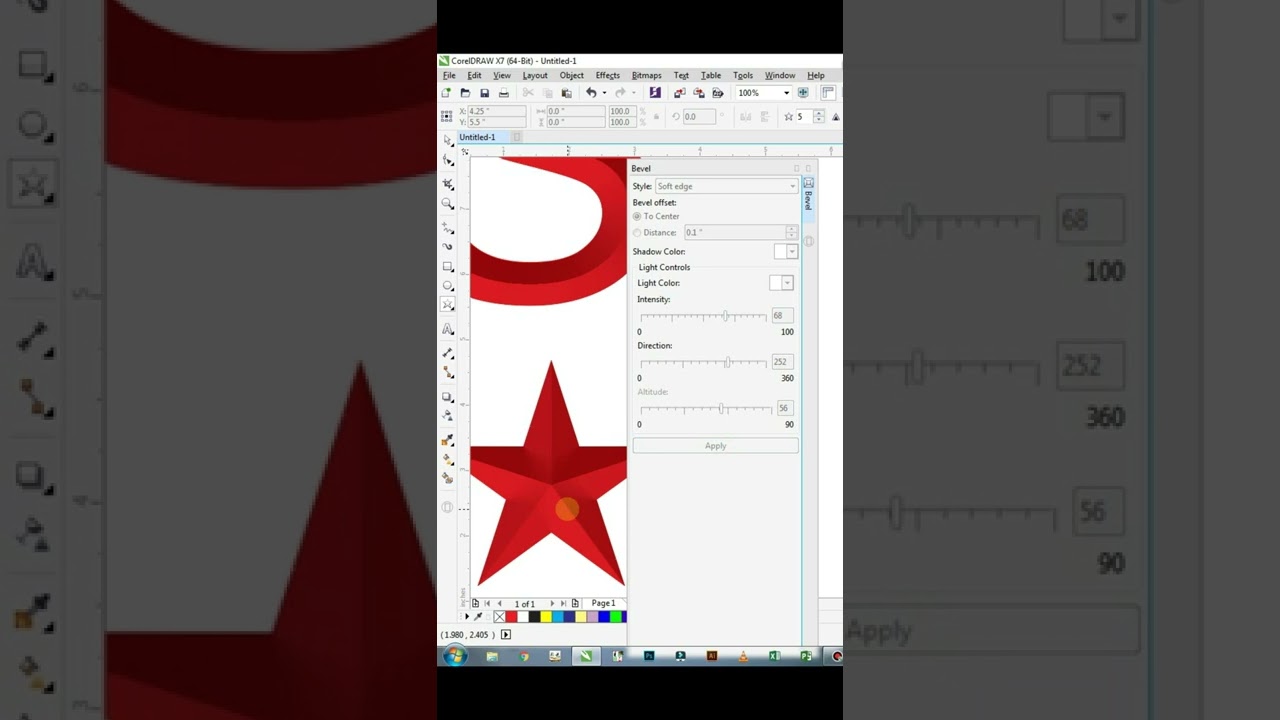The height and width of the screenshot is (720, 1280).
Task: Click the Export icon
Action: (699, 93)
